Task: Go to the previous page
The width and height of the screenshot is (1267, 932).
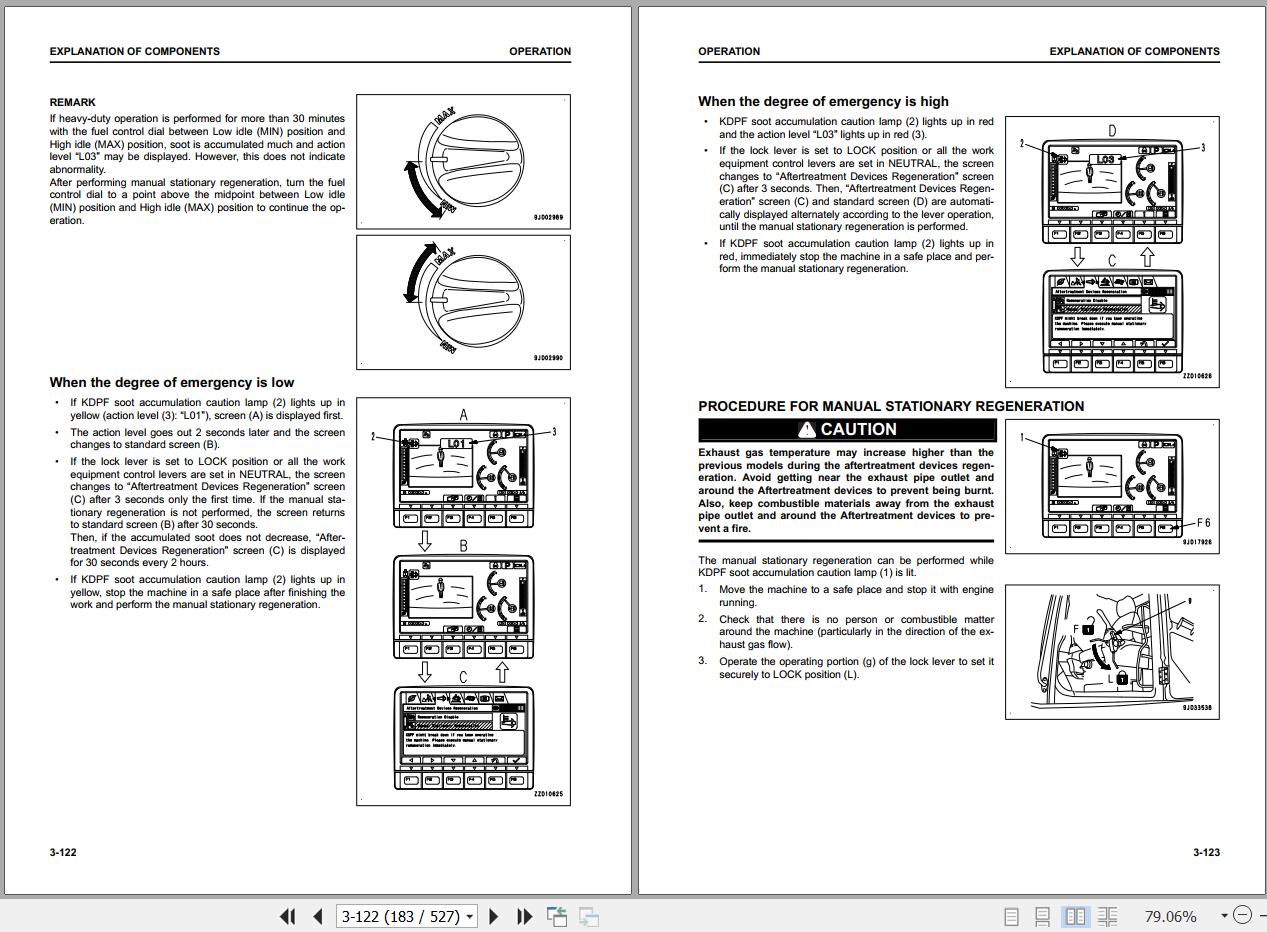Action: [318, 916]
